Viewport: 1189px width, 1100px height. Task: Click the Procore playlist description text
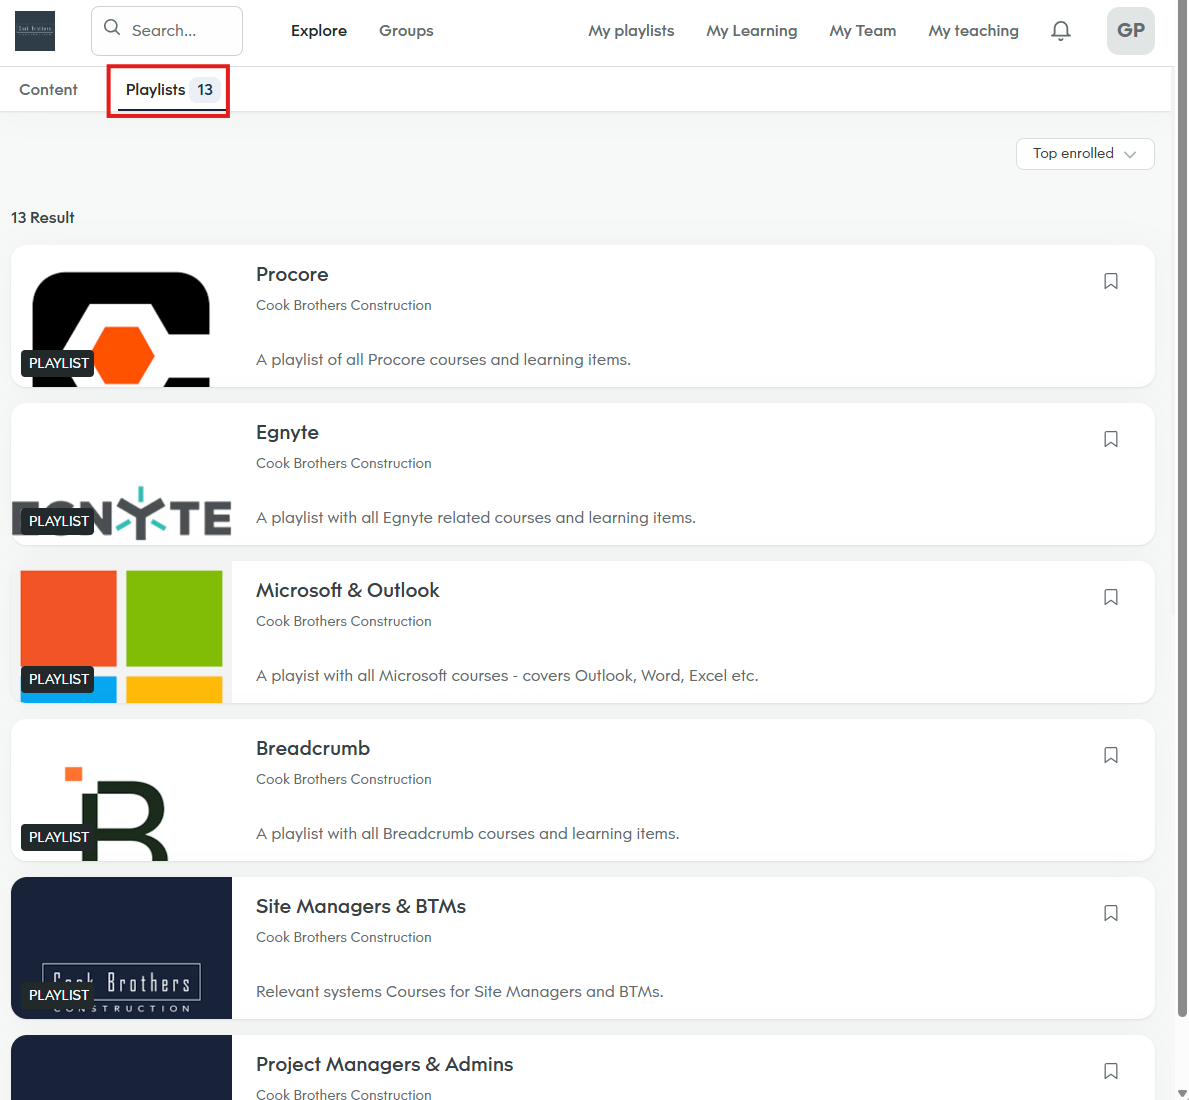click(443, 359)
